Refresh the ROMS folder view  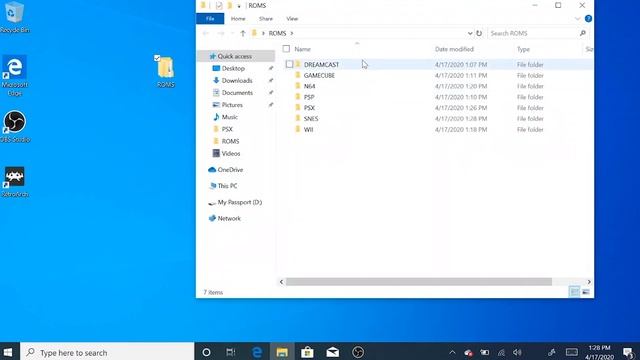[479, 33]
